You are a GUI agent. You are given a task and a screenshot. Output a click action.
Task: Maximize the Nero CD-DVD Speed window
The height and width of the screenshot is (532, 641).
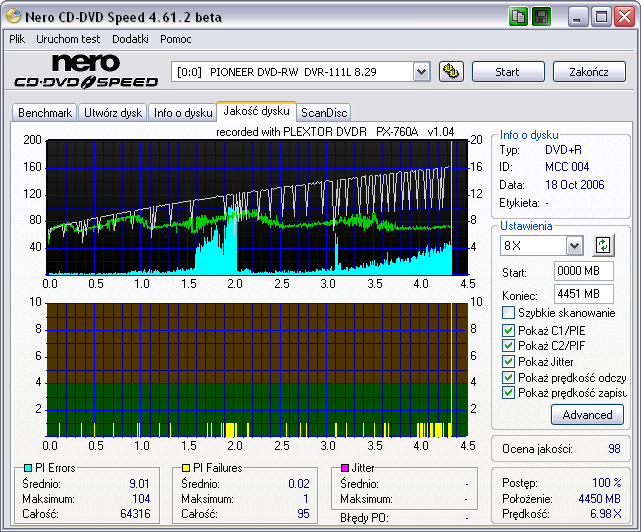coord(601,17)
